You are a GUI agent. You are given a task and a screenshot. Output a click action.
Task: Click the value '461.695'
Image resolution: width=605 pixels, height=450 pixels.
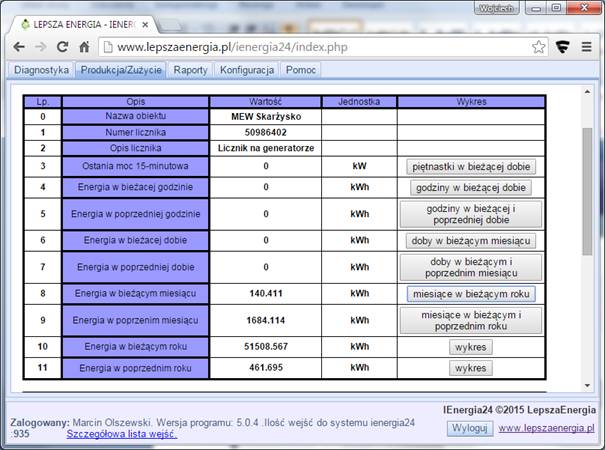click(x=265, y=367)
